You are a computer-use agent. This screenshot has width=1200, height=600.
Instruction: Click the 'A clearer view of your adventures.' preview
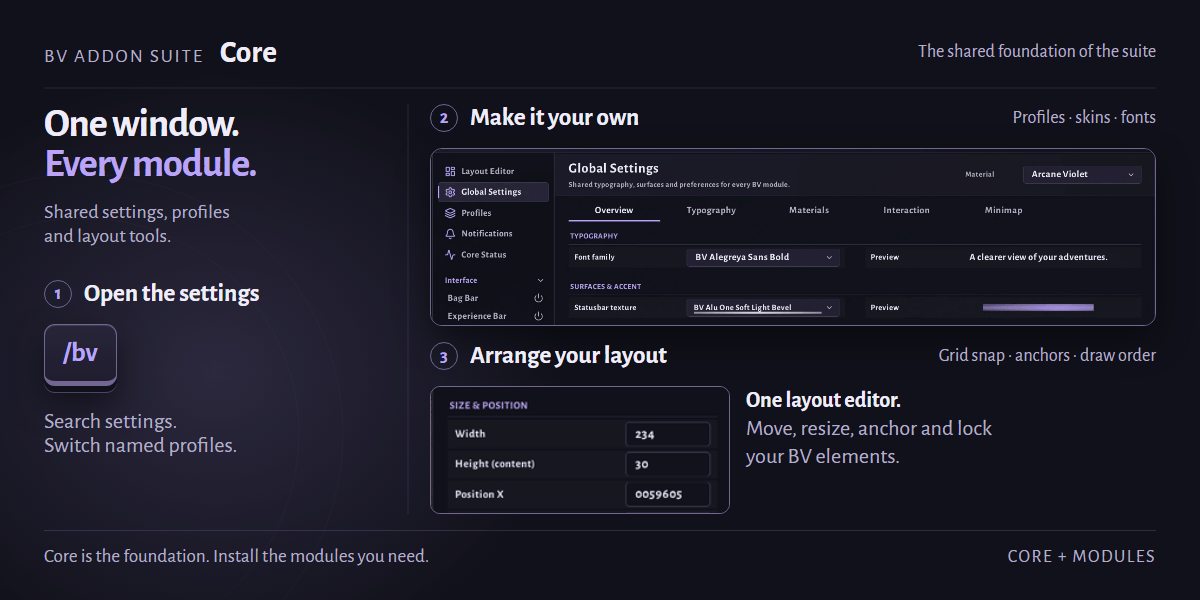click(x=1038, y=257)
